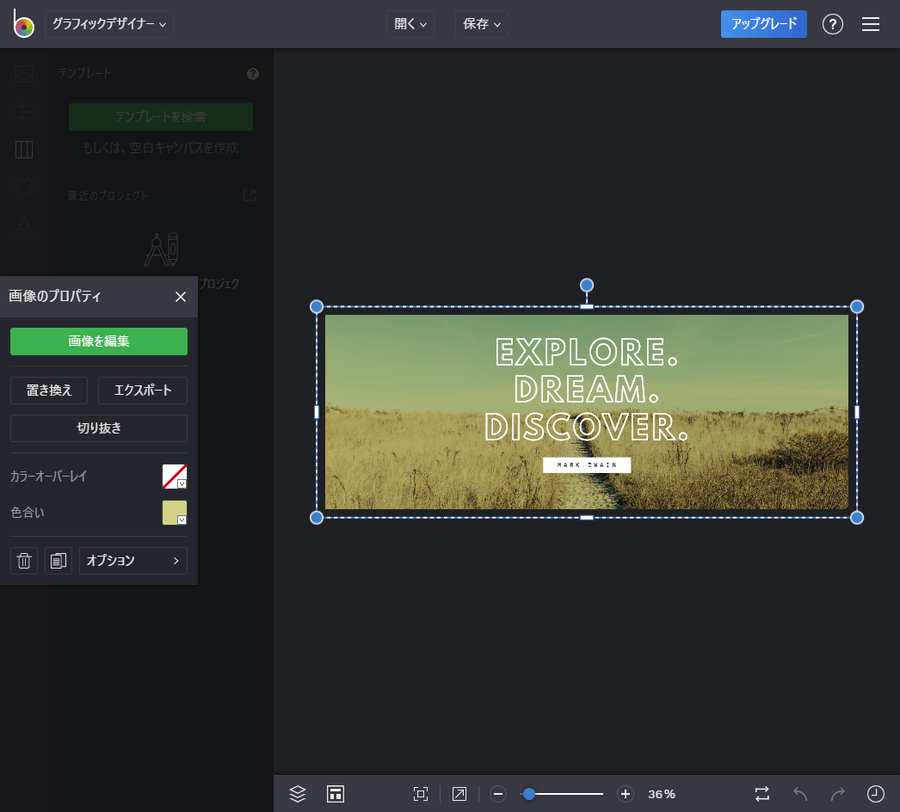
Task: Open the graphics heart sidebar icon
Action: pos(24,187)
